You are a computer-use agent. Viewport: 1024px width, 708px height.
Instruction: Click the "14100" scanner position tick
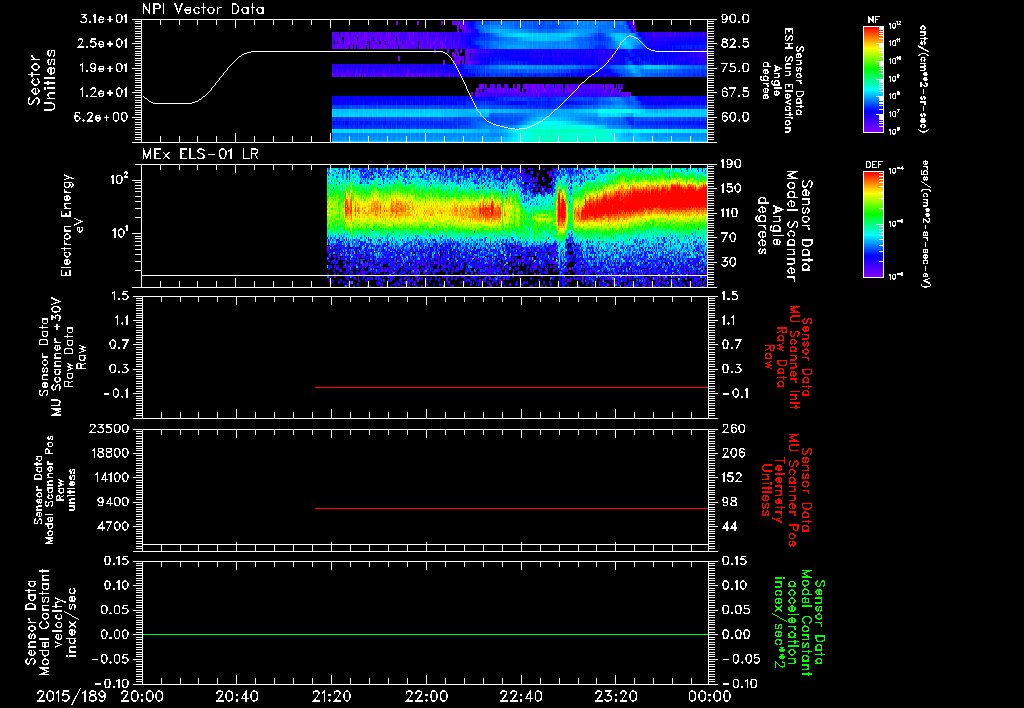109,477
